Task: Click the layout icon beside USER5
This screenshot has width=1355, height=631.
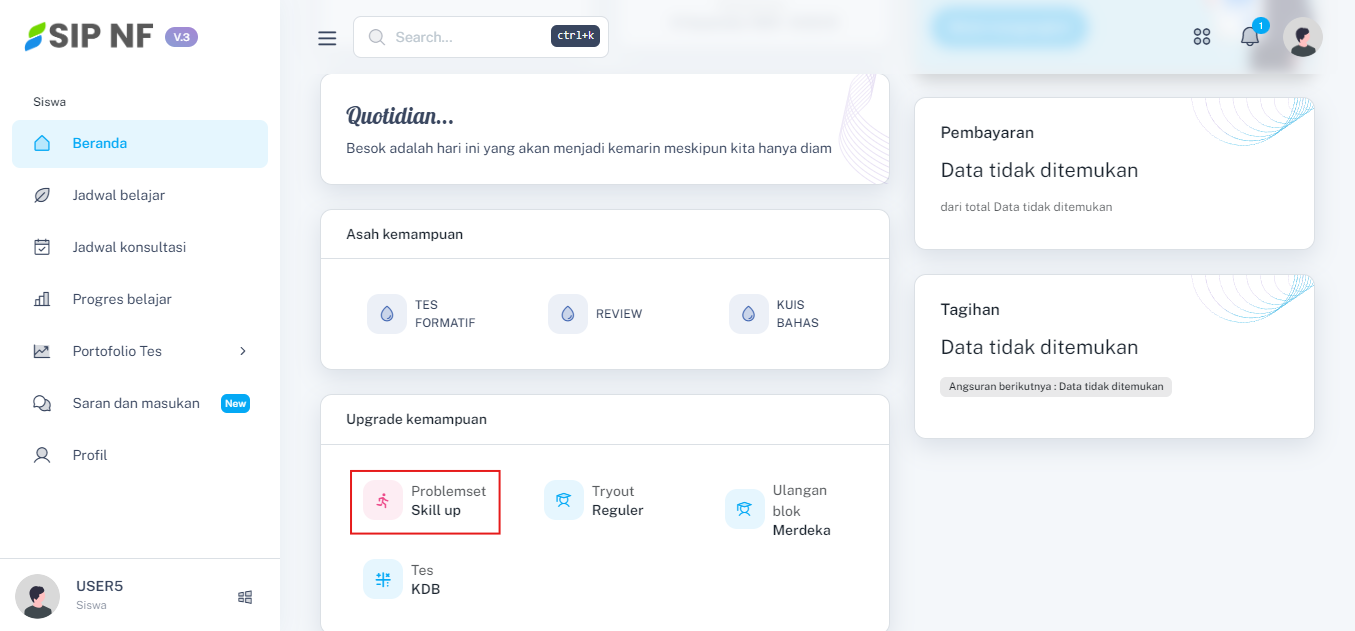Action: tap(245, 597)
